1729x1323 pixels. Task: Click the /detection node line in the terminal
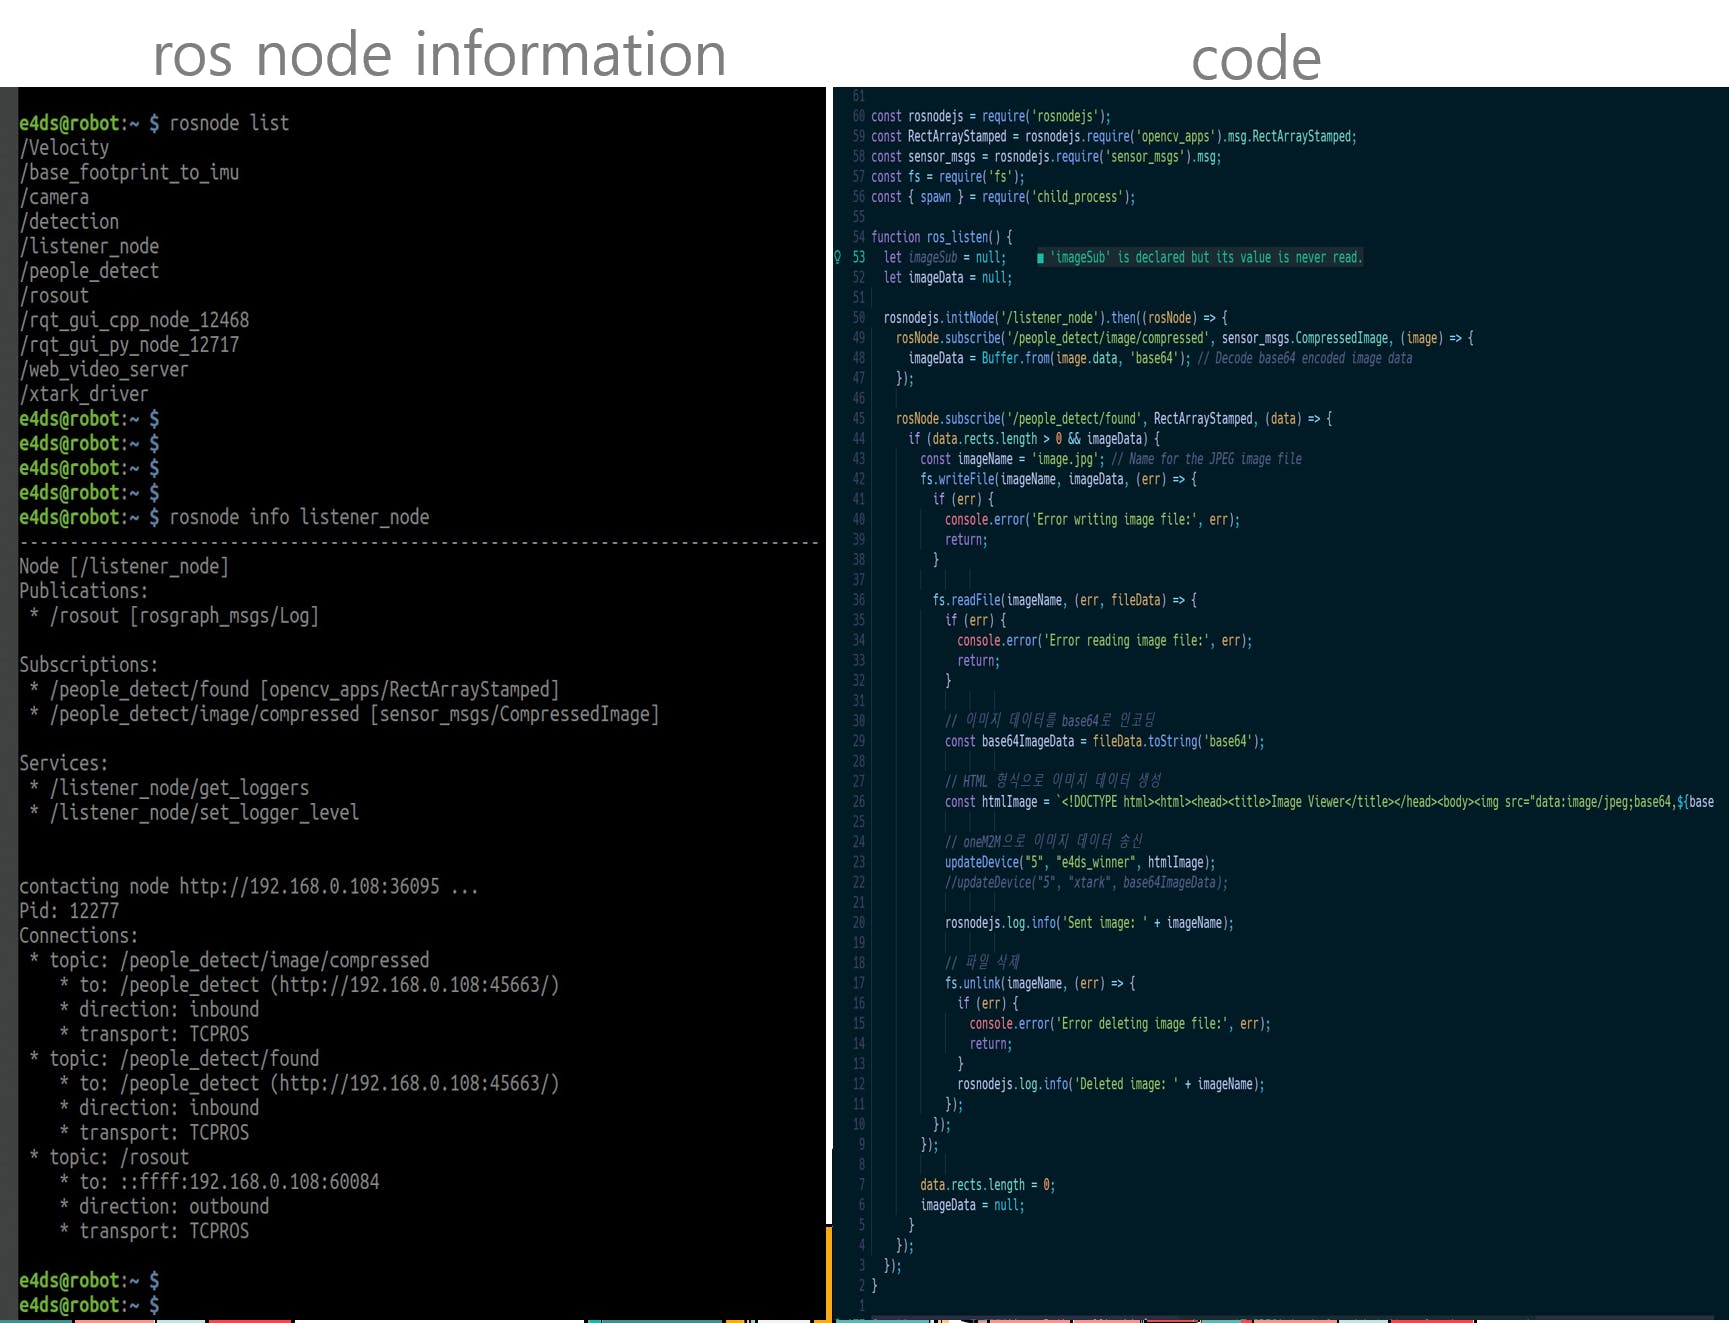[69, 222]
